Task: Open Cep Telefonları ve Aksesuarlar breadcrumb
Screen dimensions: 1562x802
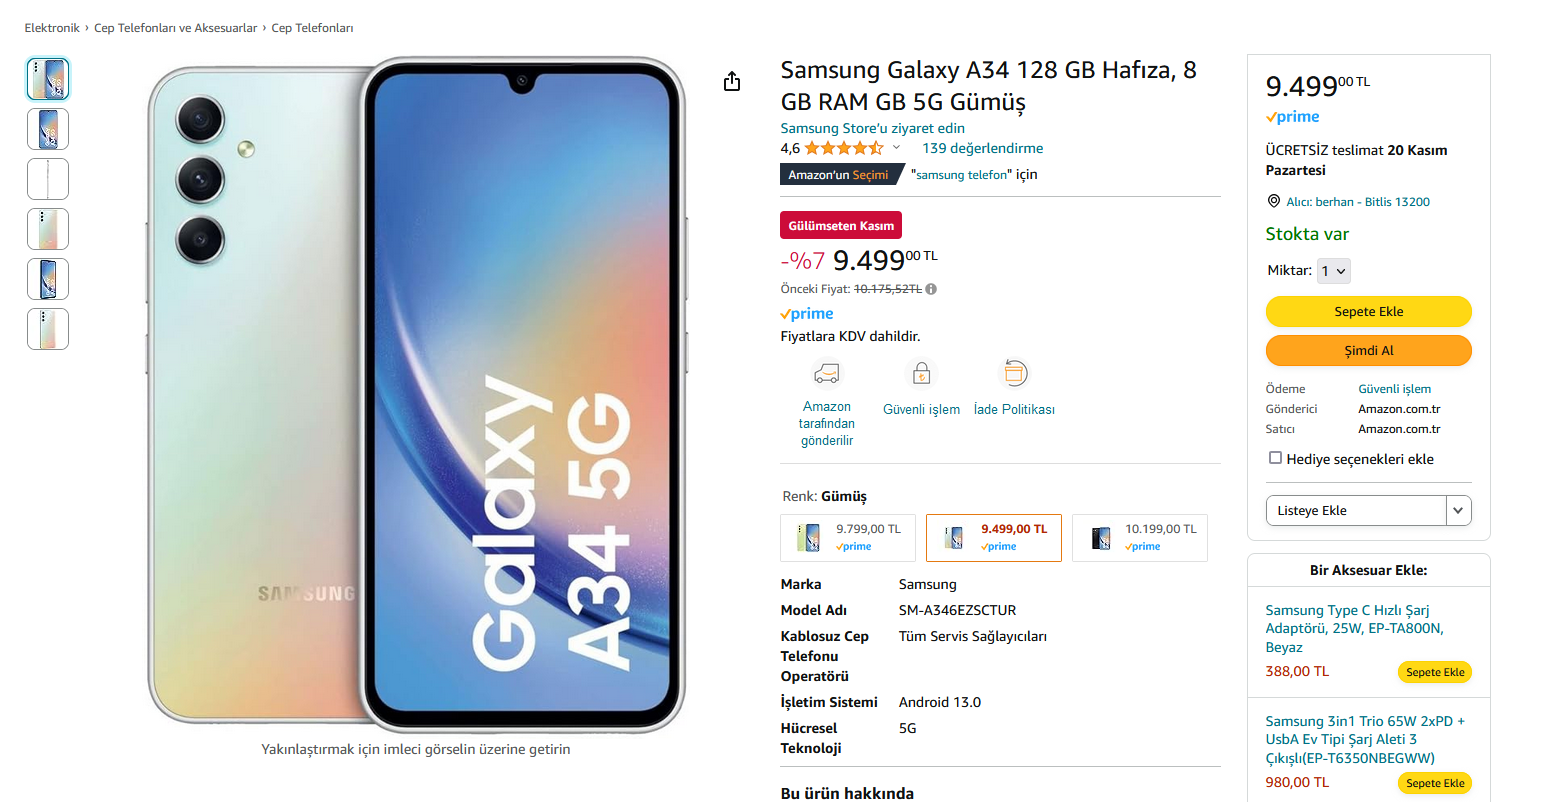Action: pyautogui.click(x=176, y=28)
